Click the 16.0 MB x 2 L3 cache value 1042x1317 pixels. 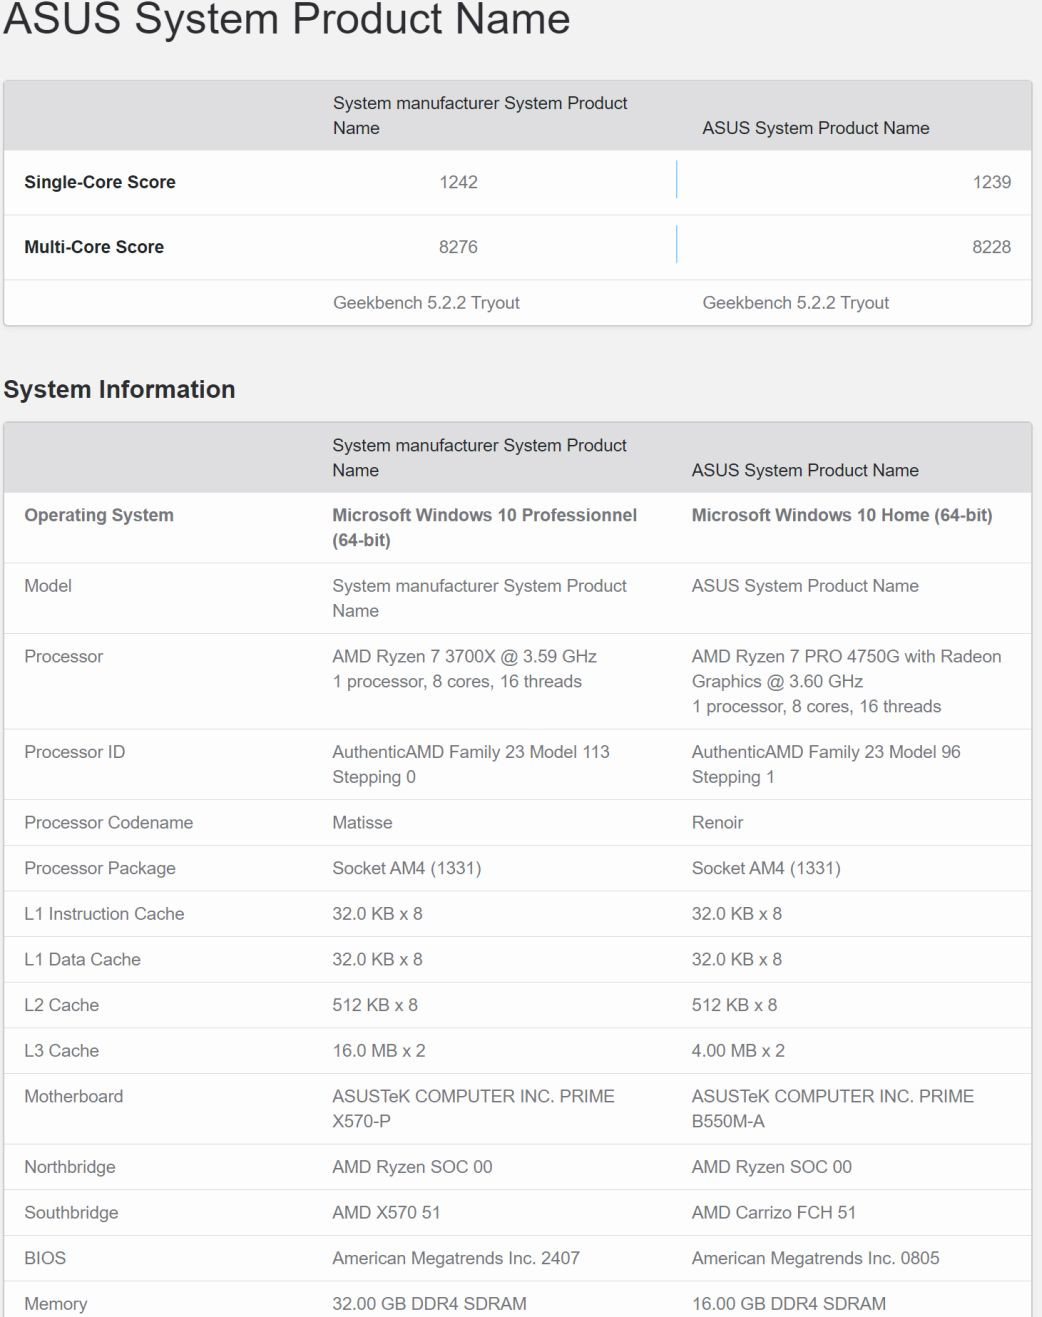[379, 1050]
